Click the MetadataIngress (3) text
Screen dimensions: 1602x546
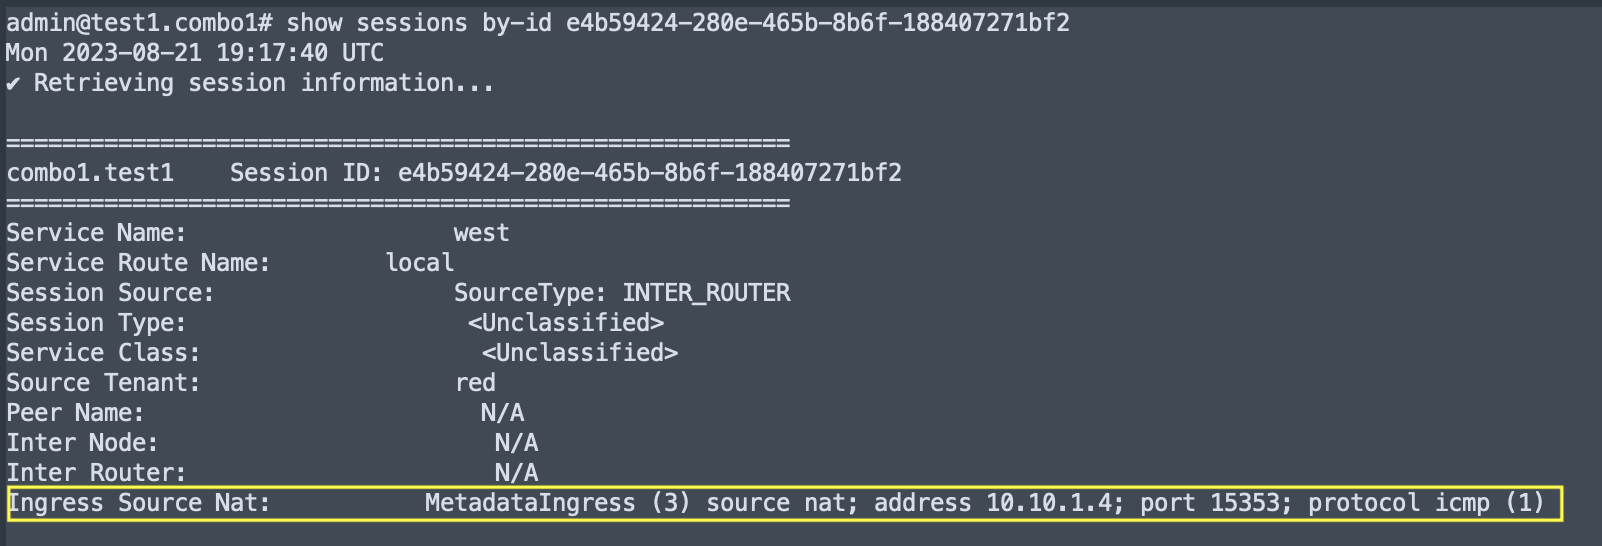(557, 503)
